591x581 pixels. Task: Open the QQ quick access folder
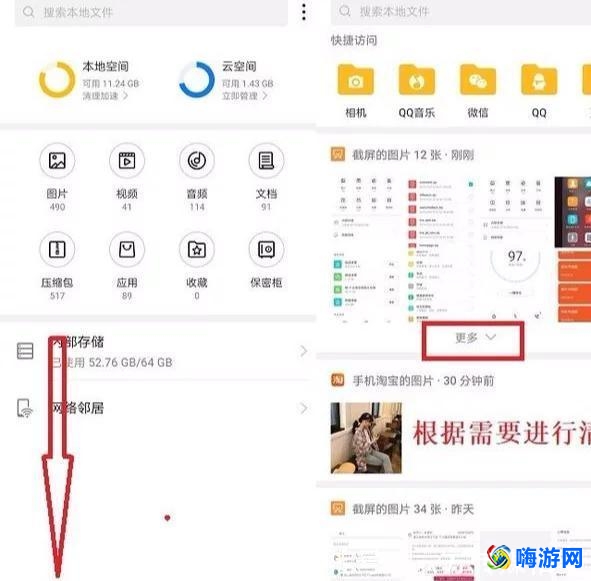point(539,80)
